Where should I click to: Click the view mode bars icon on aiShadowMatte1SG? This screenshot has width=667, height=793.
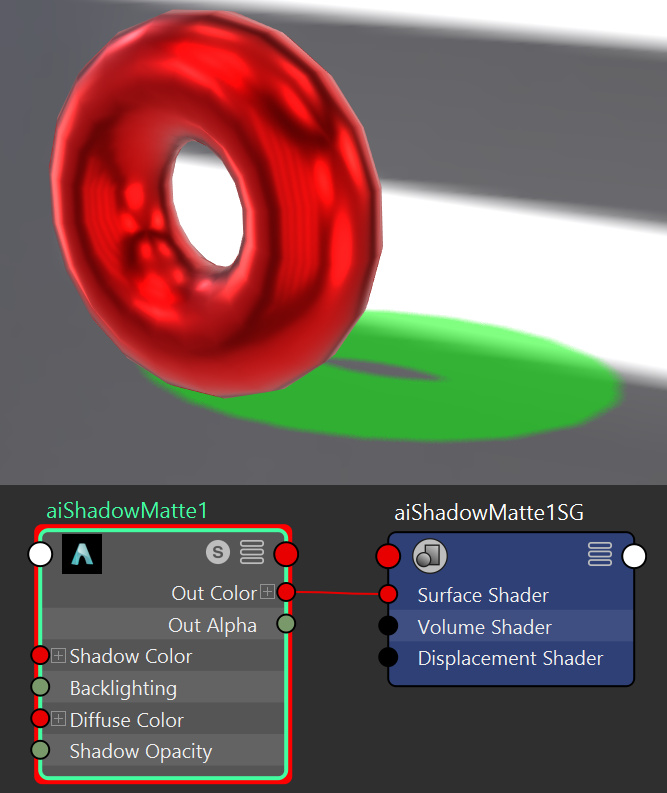coord(600,554)
